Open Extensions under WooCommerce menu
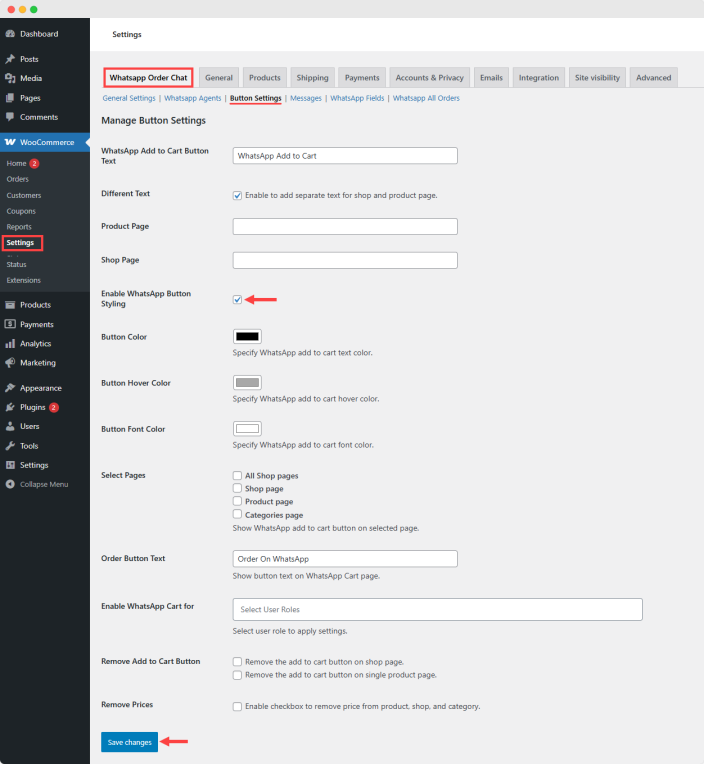Viewport: 704px width, 764px height. coord(23,280)
